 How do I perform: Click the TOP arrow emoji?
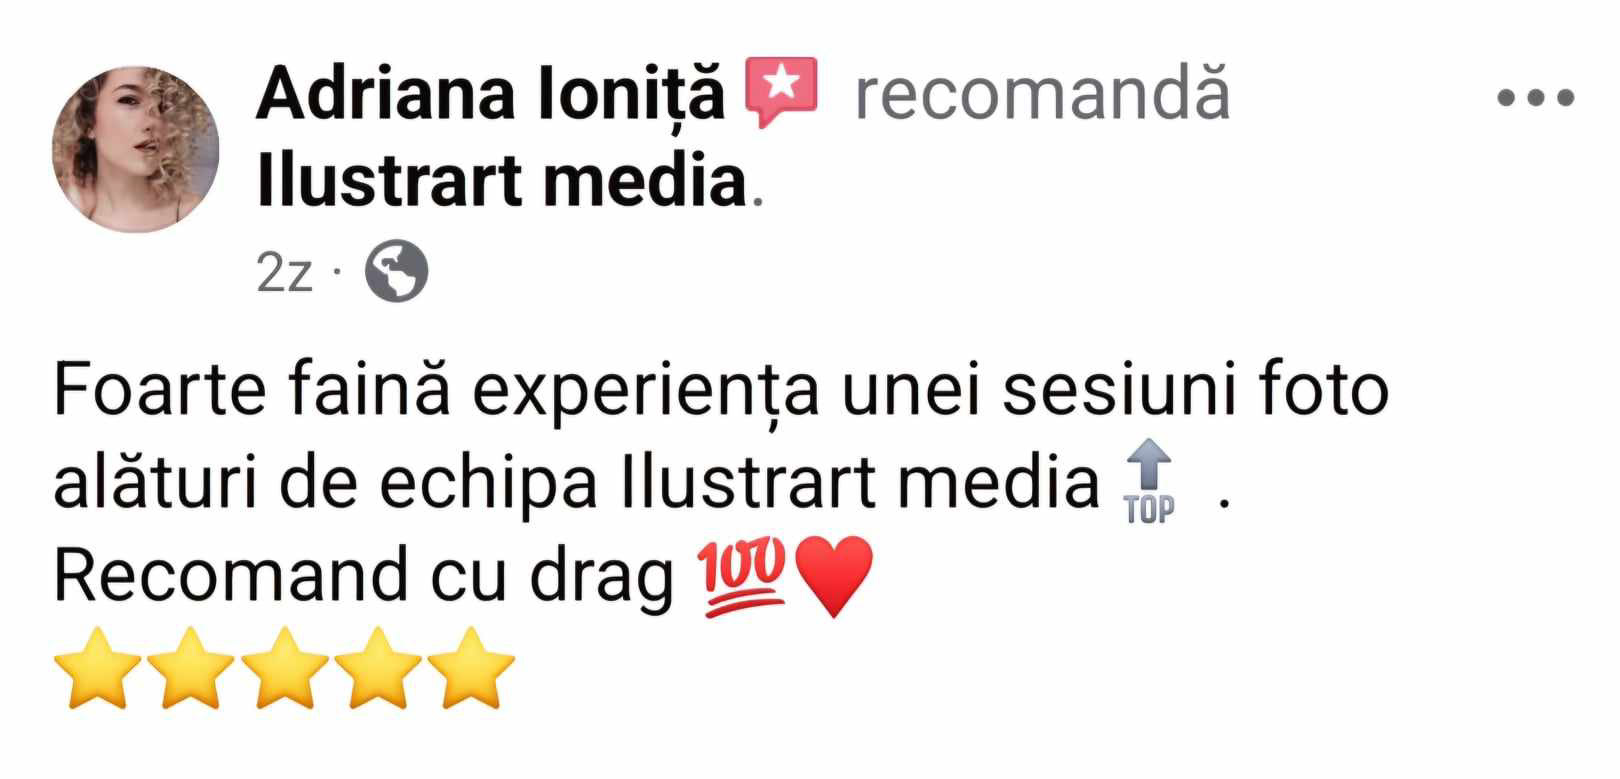(x=1150, y=482)
